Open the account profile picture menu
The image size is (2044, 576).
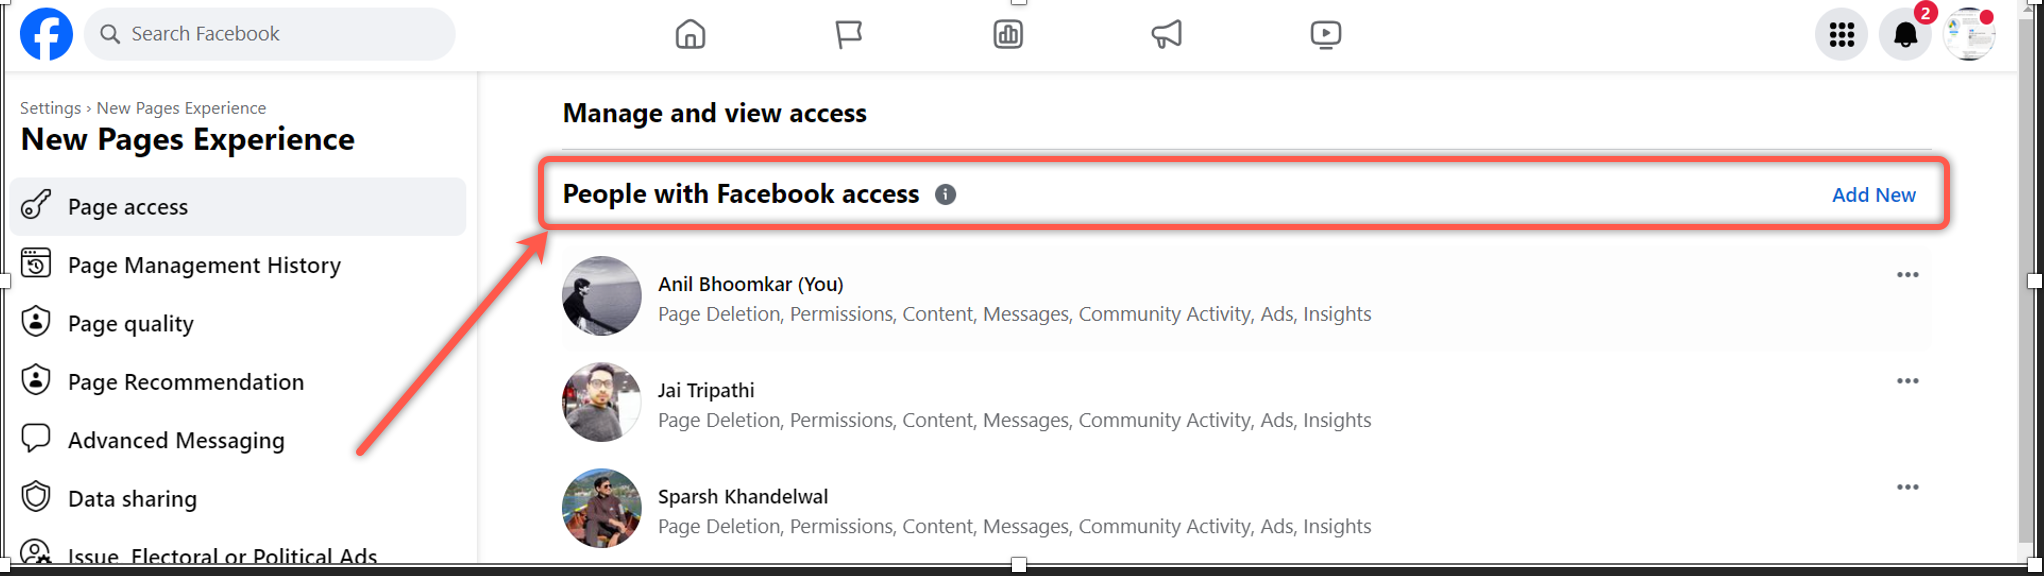(1968, 35)
